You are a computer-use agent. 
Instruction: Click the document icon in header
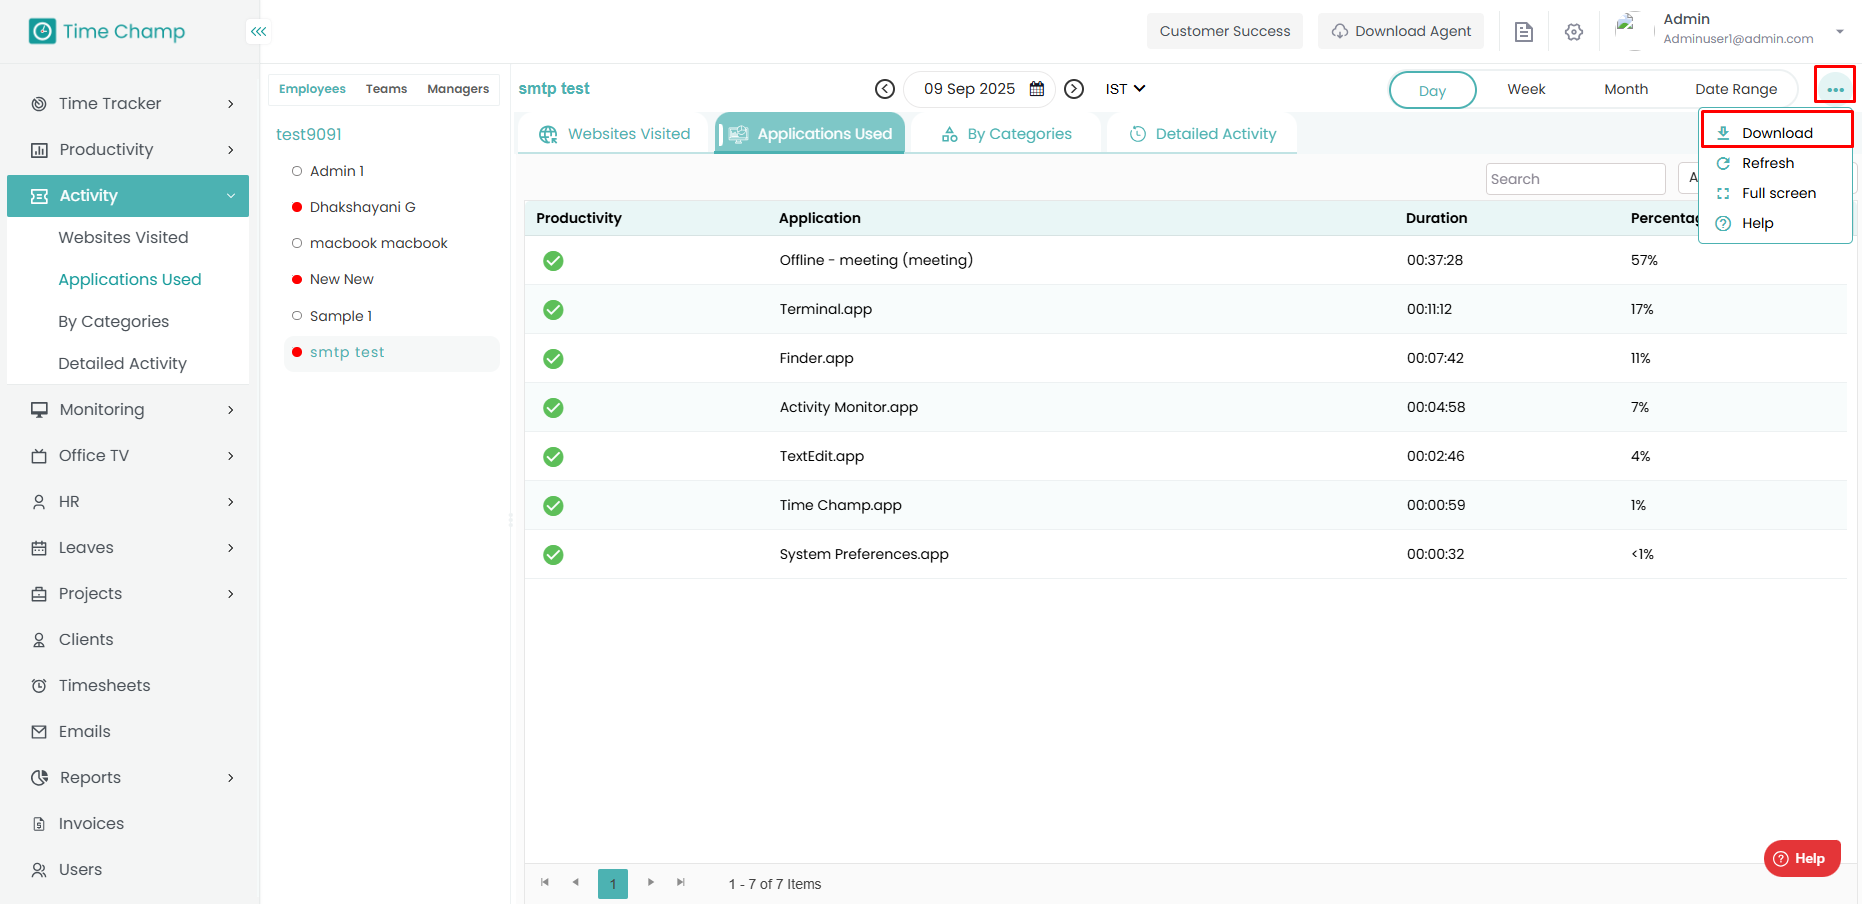pyautogui.click(x=1523, y=32)
